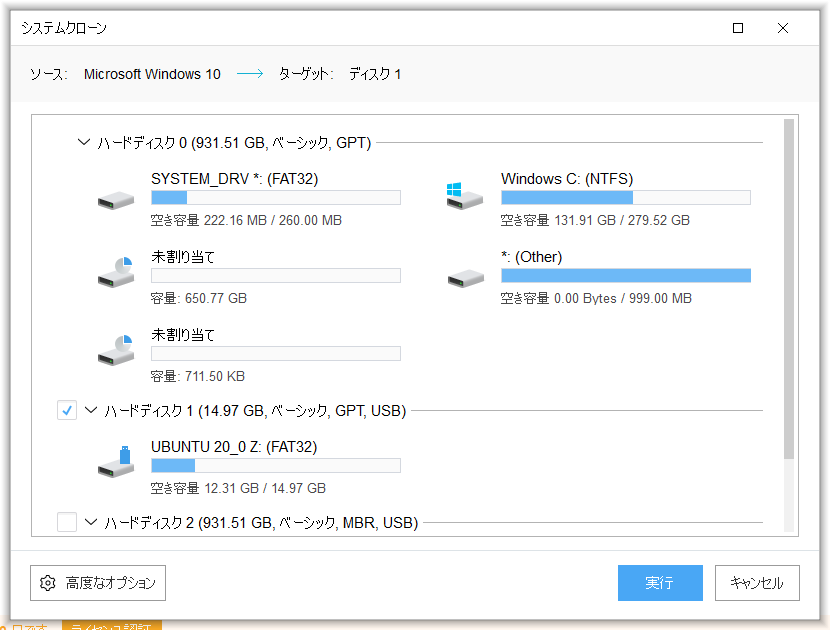Click the disk list vertical scrollbar
The width and height of the screenshot is (830, 630).
coord(789,289)
